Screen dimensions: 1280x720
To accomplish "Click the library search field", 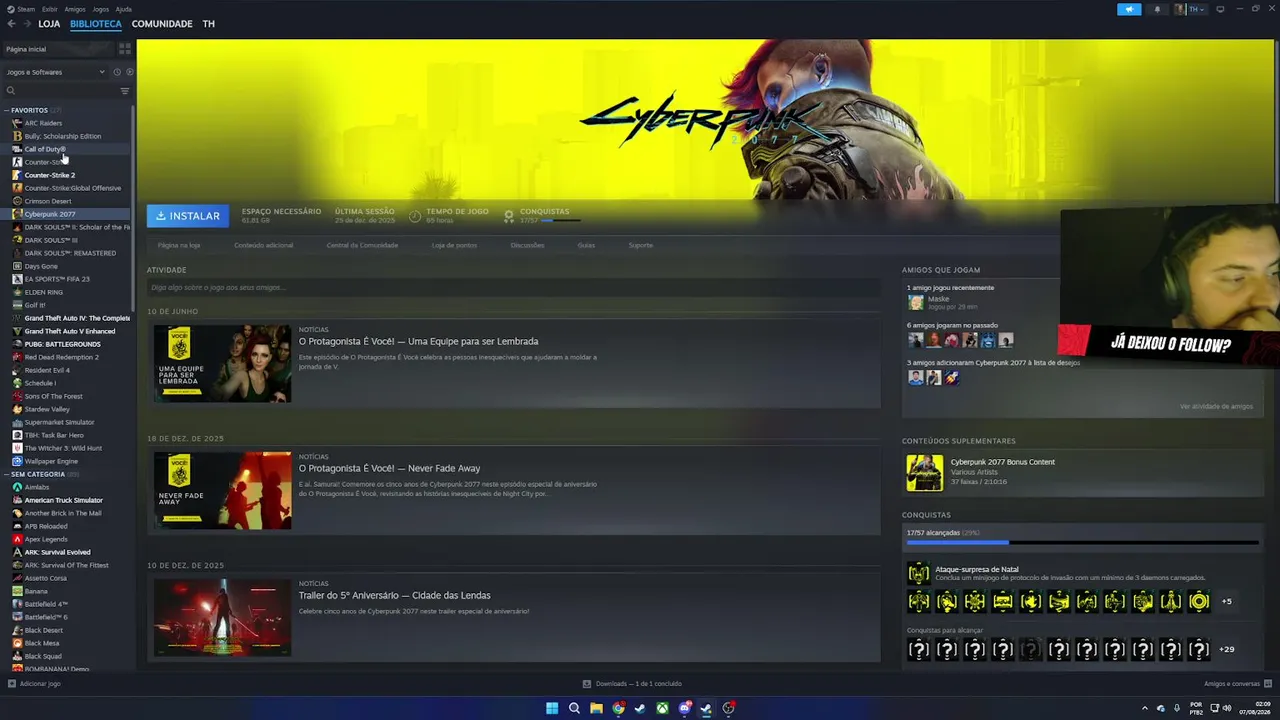I will pyautogui.click(x=60, y=91).
